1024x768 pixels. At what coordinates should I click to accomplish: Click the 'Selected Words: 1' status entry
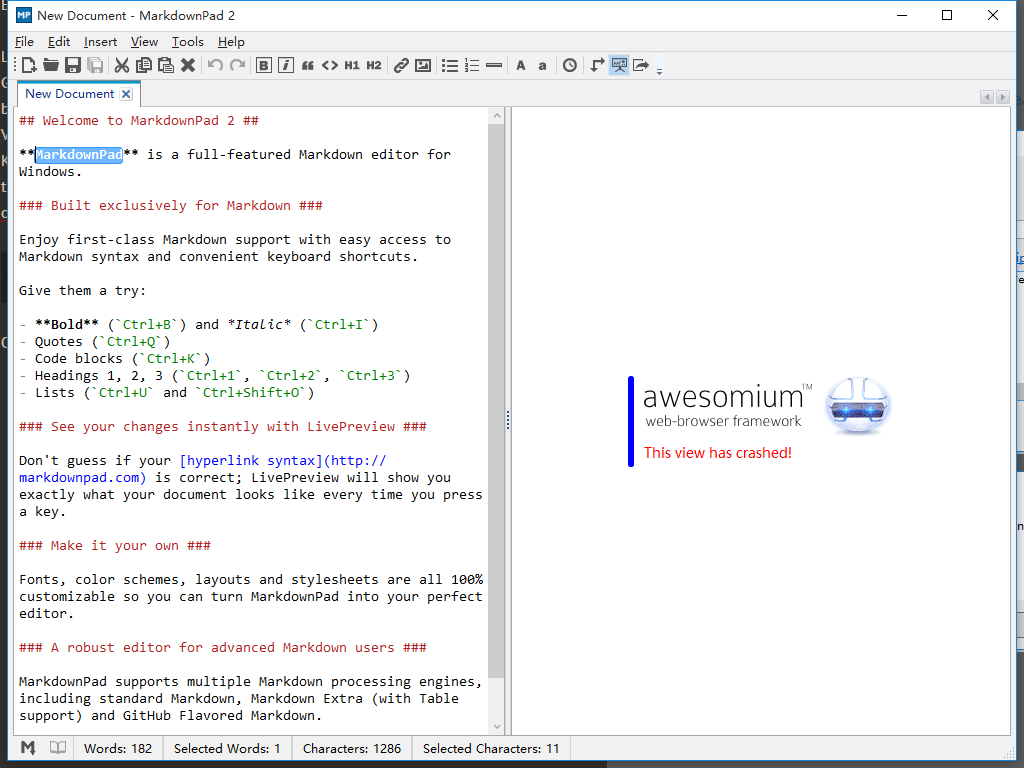(x=227, y=748)
